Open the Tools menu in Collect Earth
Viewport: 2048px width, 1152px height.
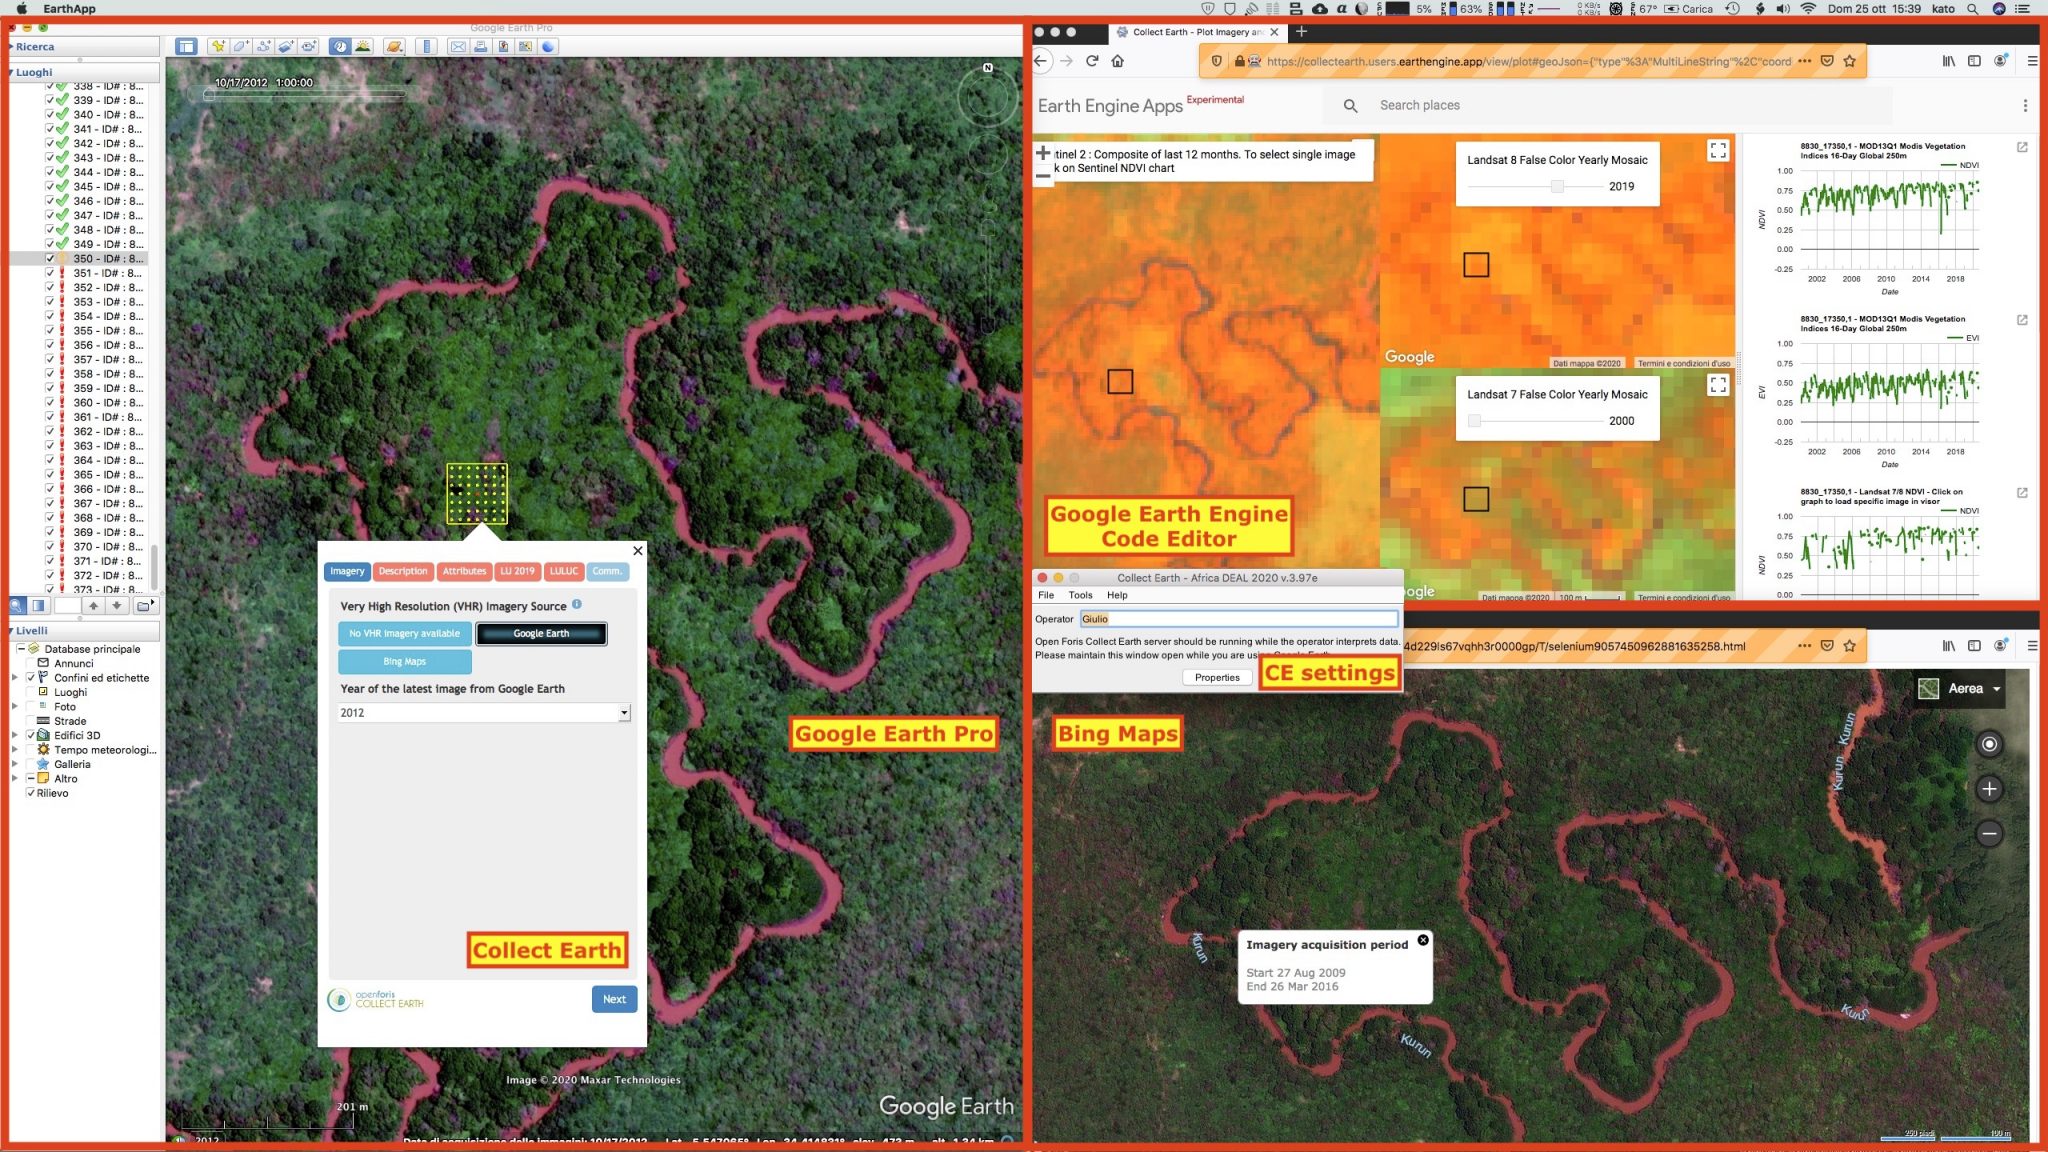pos(1080,594)
